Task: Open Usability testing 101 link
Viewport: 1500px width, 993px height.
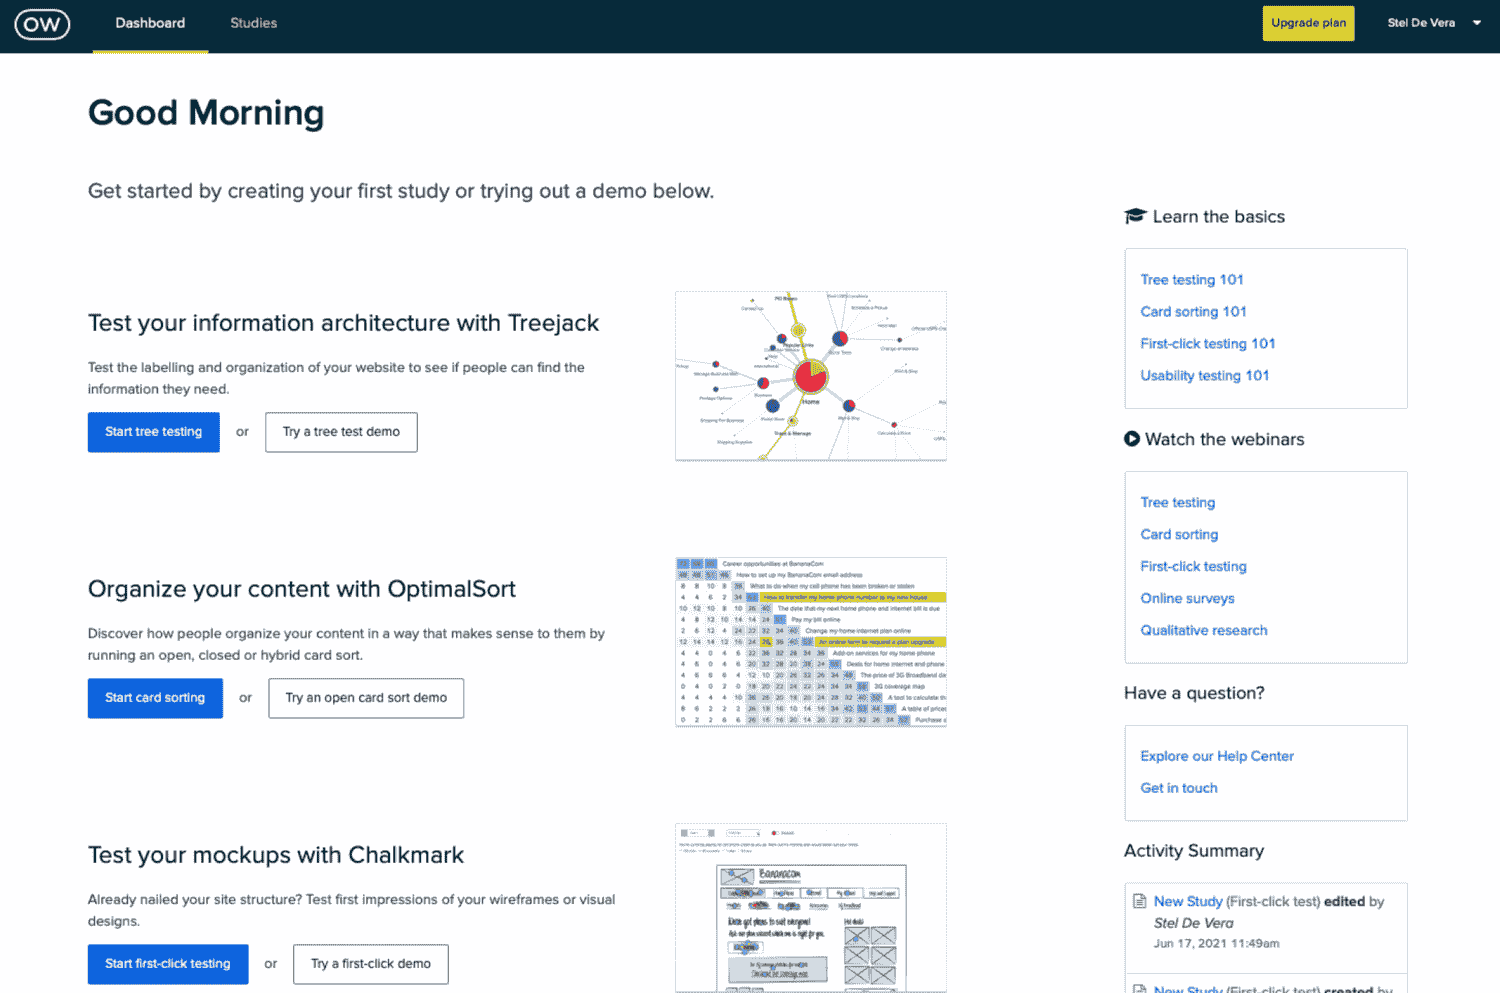Action: [x=1205, y=376]
